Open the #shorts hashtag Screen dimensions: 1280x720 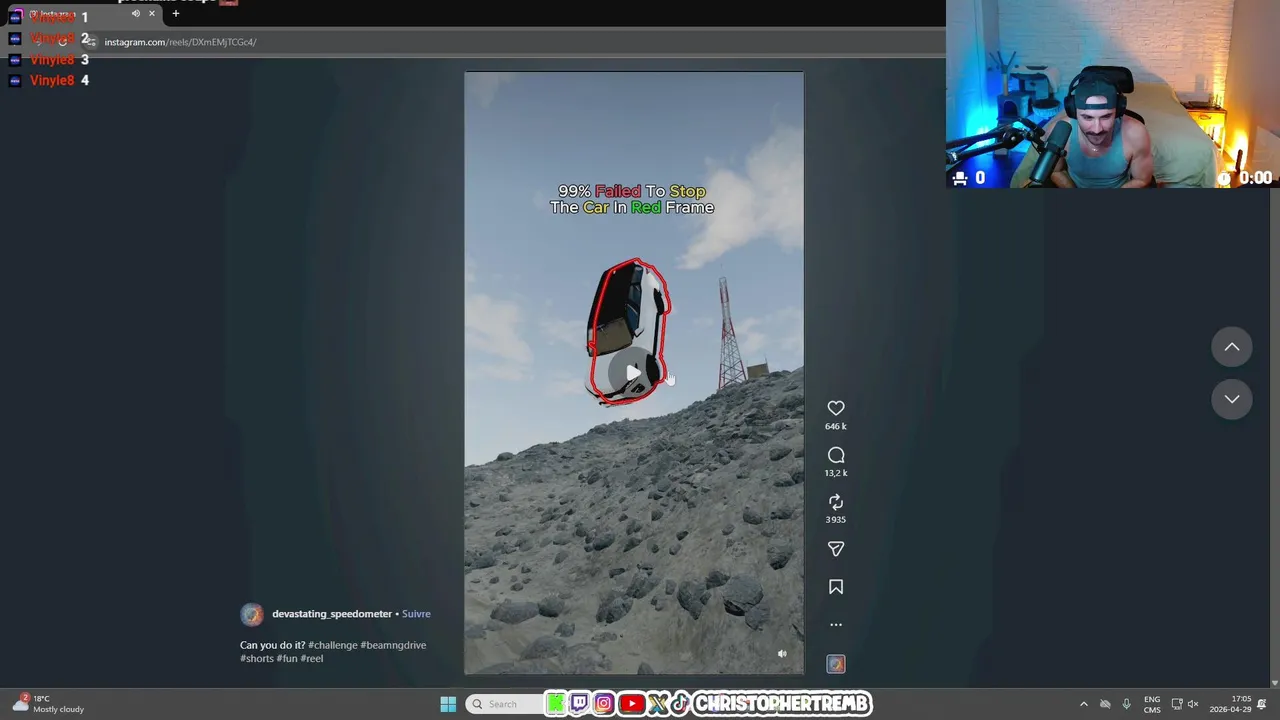click(257, 658)
